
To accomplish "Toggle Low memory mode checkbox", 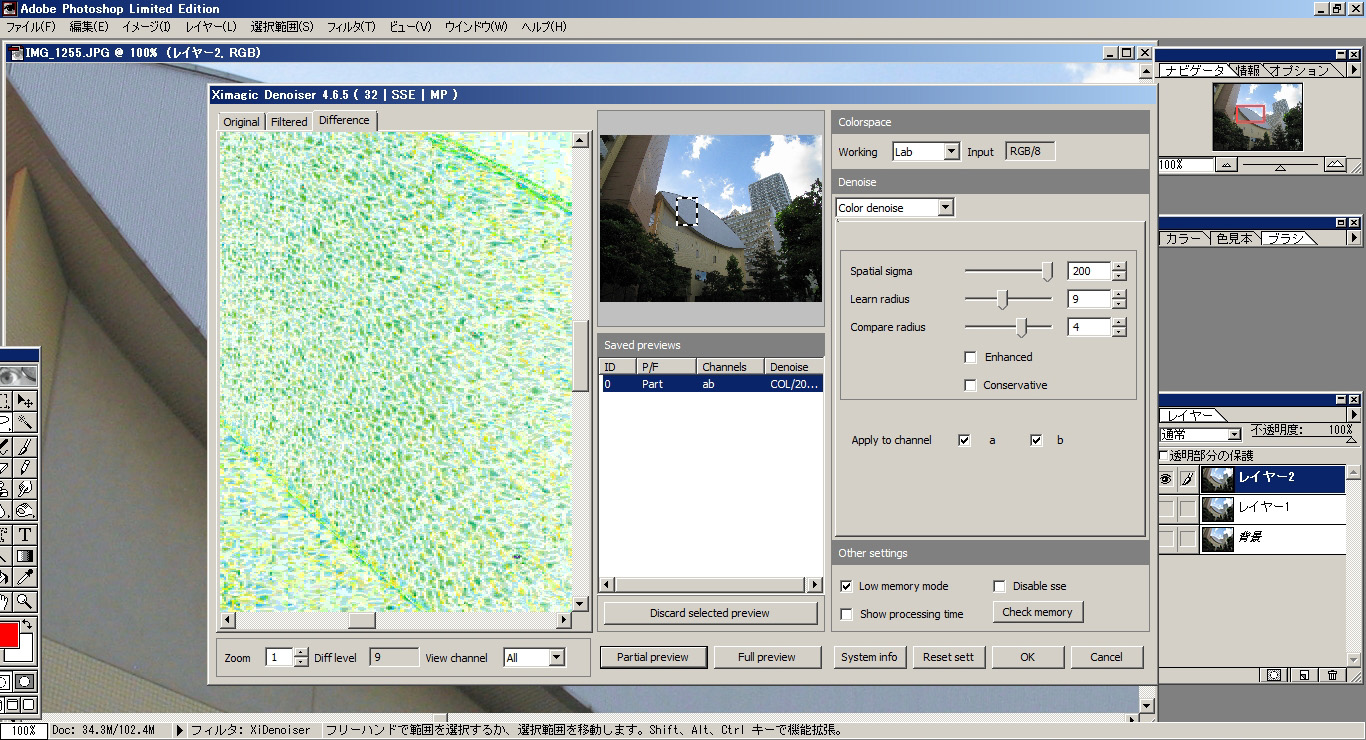I will coord(846,586).
